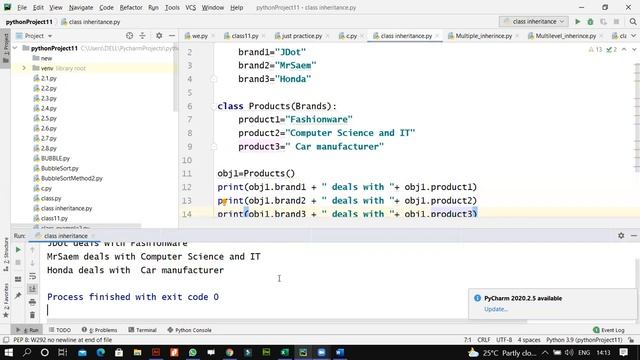Click the warnings count indicator in editor
Viewport: 640px width, 360px height.
595,49
